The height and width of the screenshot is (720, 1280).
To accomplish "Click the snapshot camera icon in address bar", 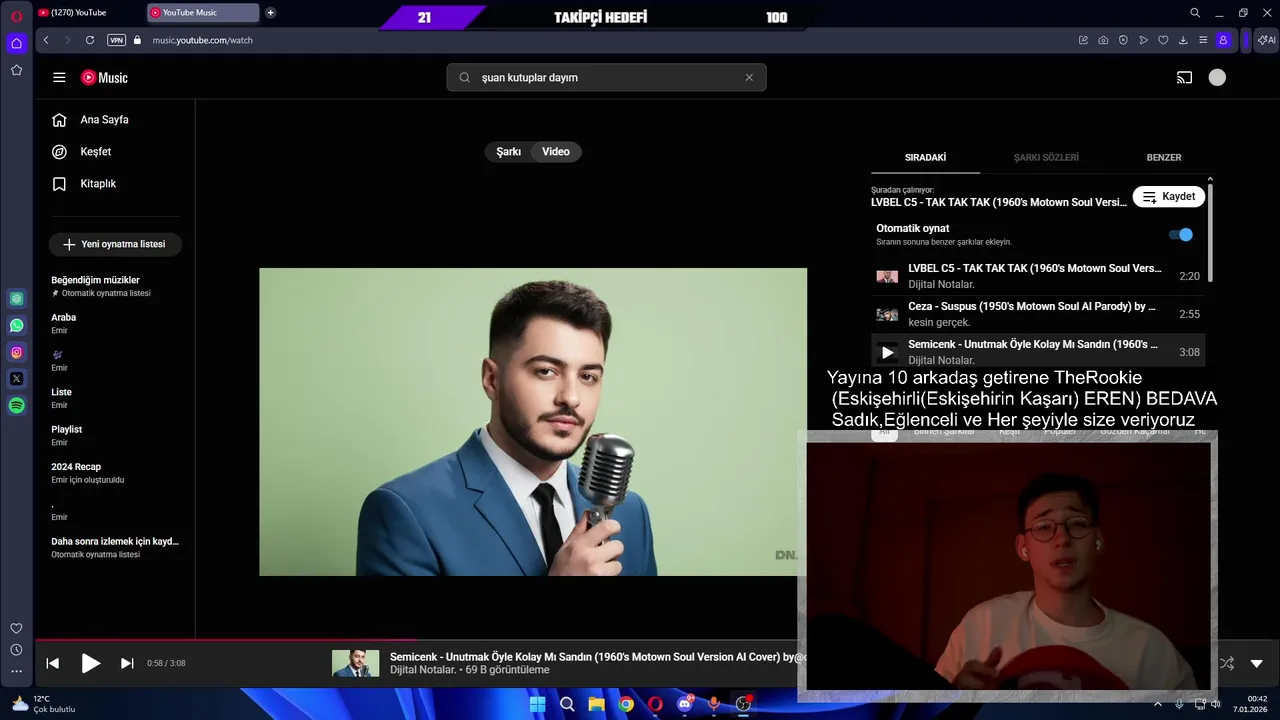I will coord(1103,40).
